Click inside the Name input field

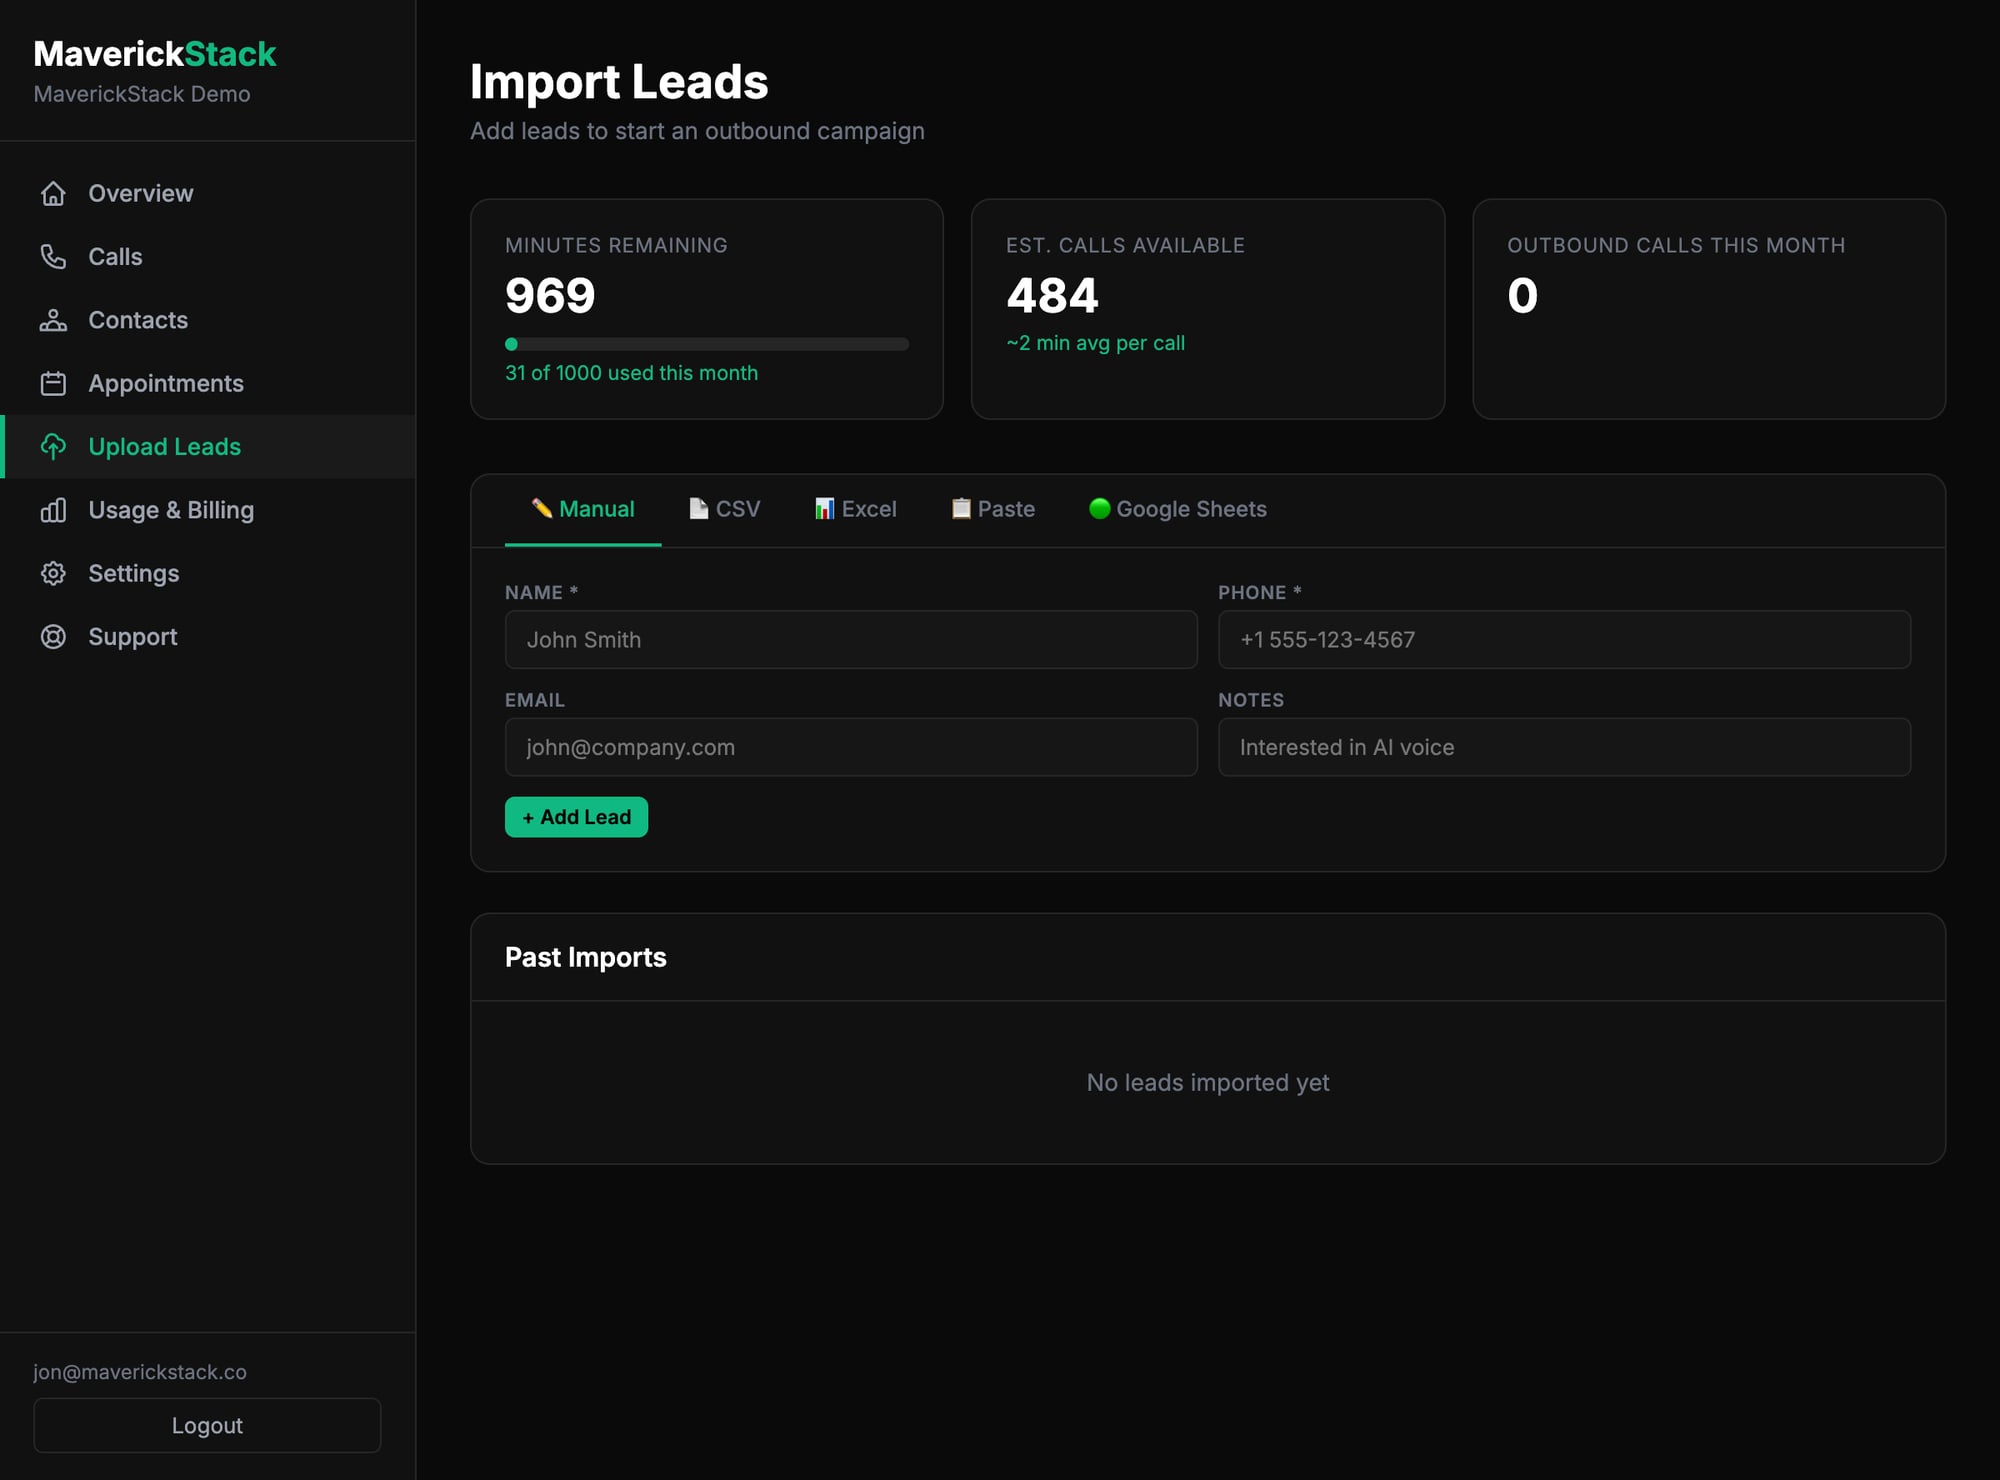tap(850, 640)
